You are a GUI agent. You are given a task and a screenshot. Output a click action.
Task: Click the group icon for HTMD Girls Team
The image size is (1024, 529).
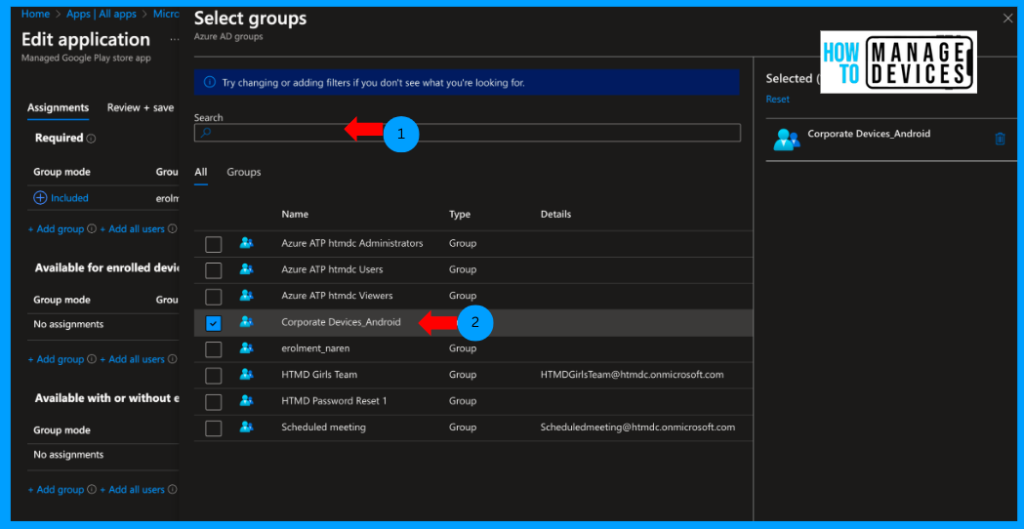pyautogui.click(x=246, y=374)
